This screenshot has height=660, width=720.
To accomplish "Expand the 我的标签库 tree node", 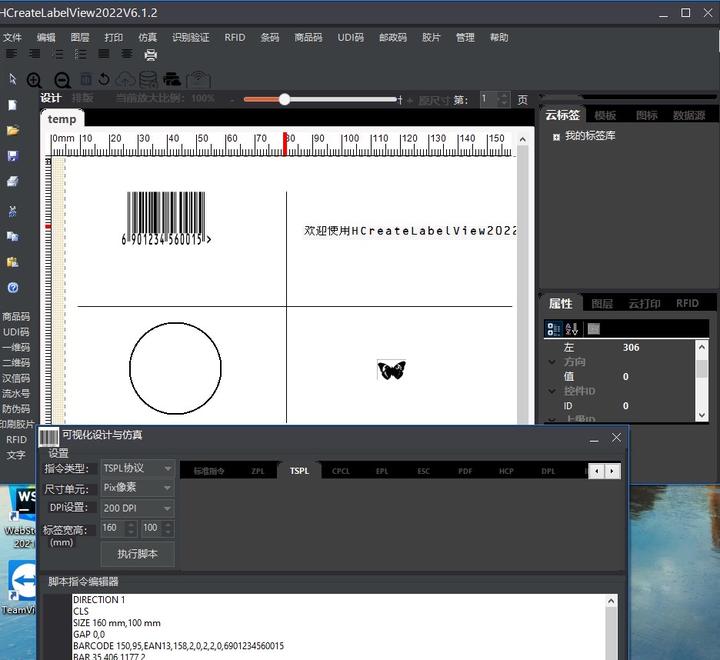I will 556,136.
